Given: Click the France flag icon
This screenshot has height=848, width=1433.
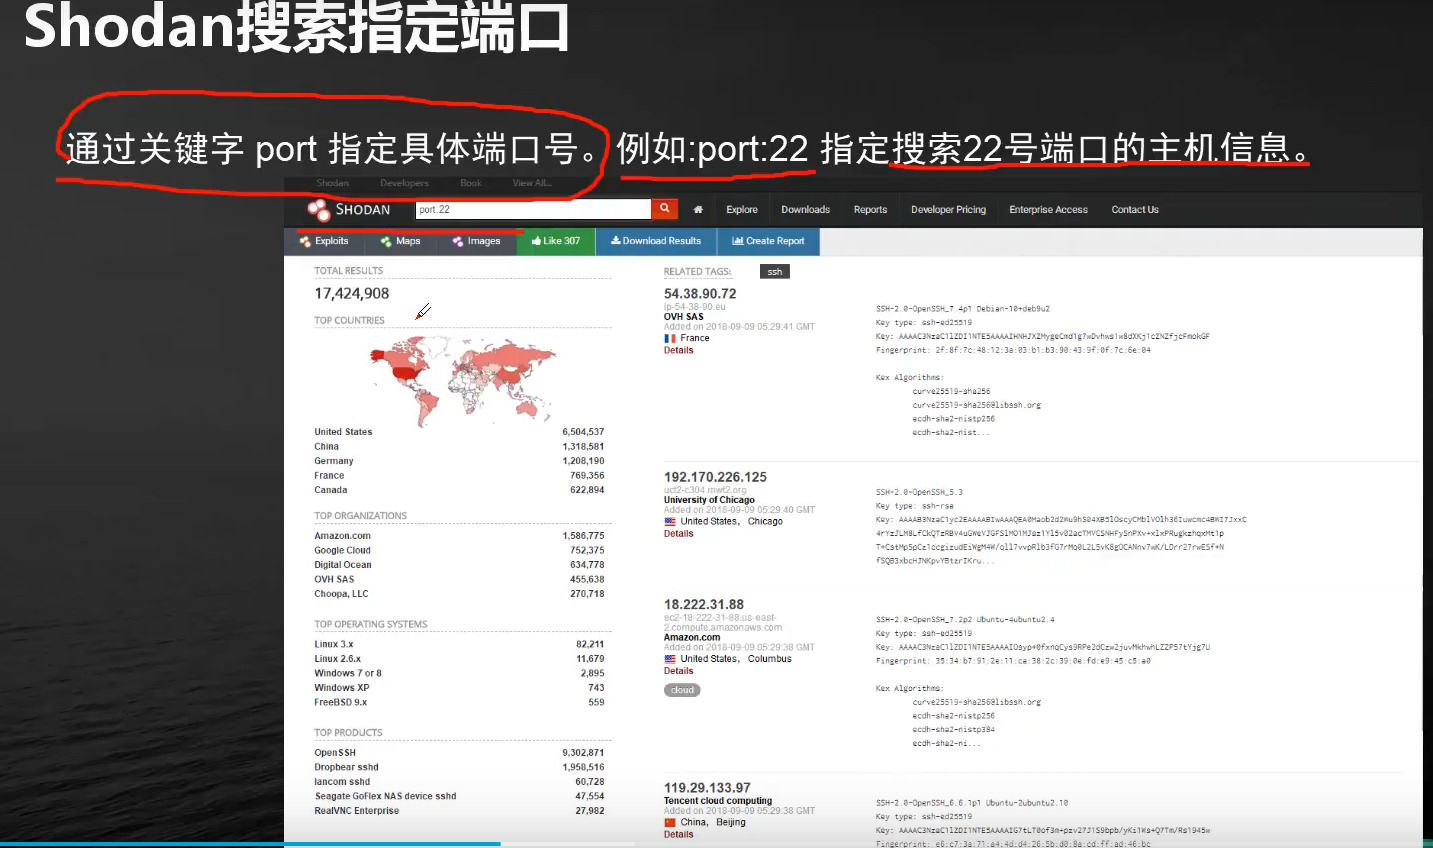Looking at the screenshot, I should [670, 339].
